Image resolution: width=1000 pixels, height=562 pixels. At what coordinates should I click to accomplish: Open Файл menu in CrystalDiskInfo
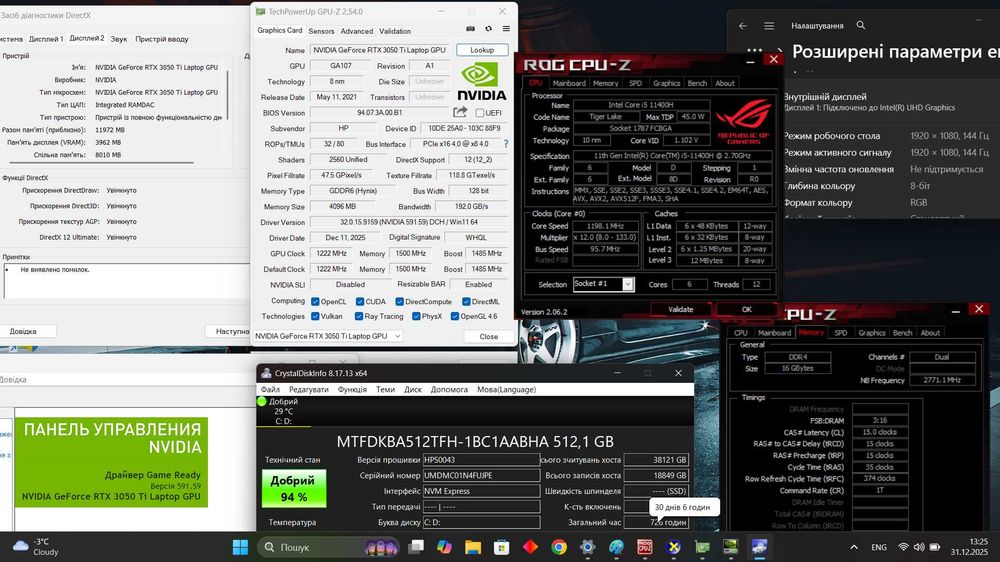pyautogui.click(x=270, y=390)
